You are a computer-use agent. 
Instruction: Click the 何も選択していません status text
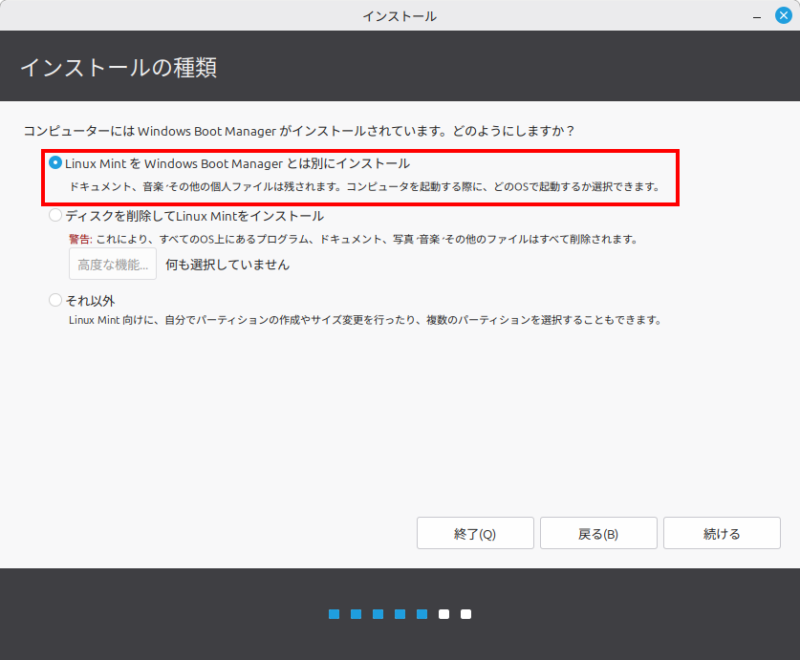click(x=227, y=265)
